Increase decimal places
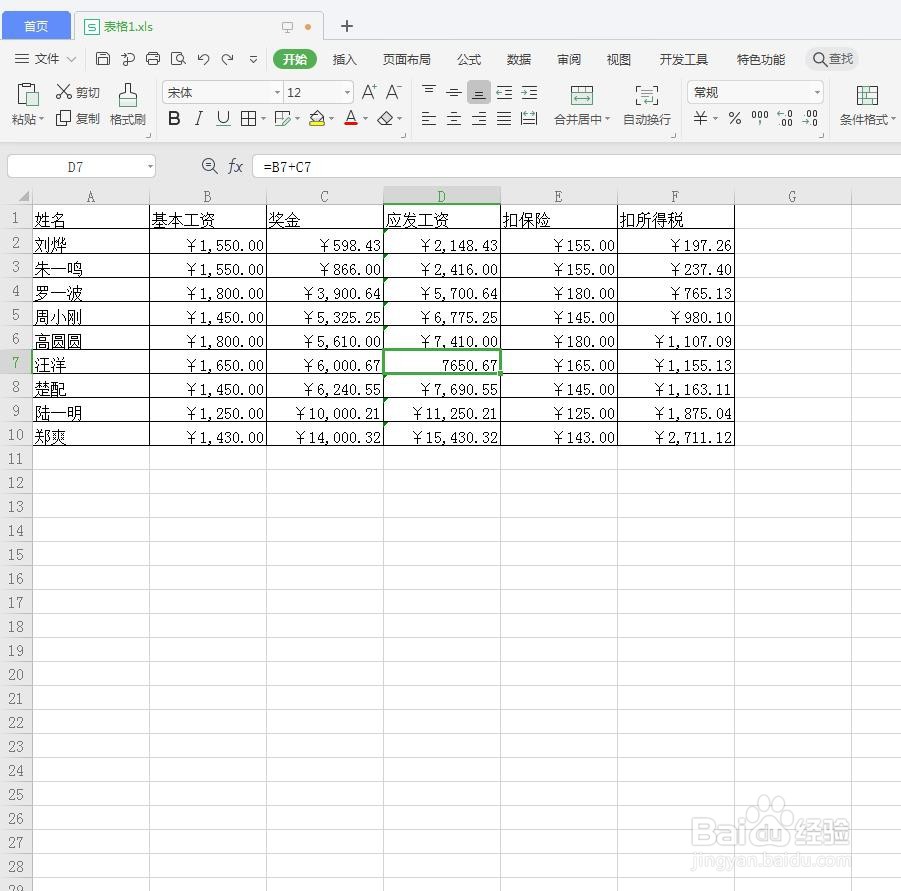 click(x=785, y=118)
